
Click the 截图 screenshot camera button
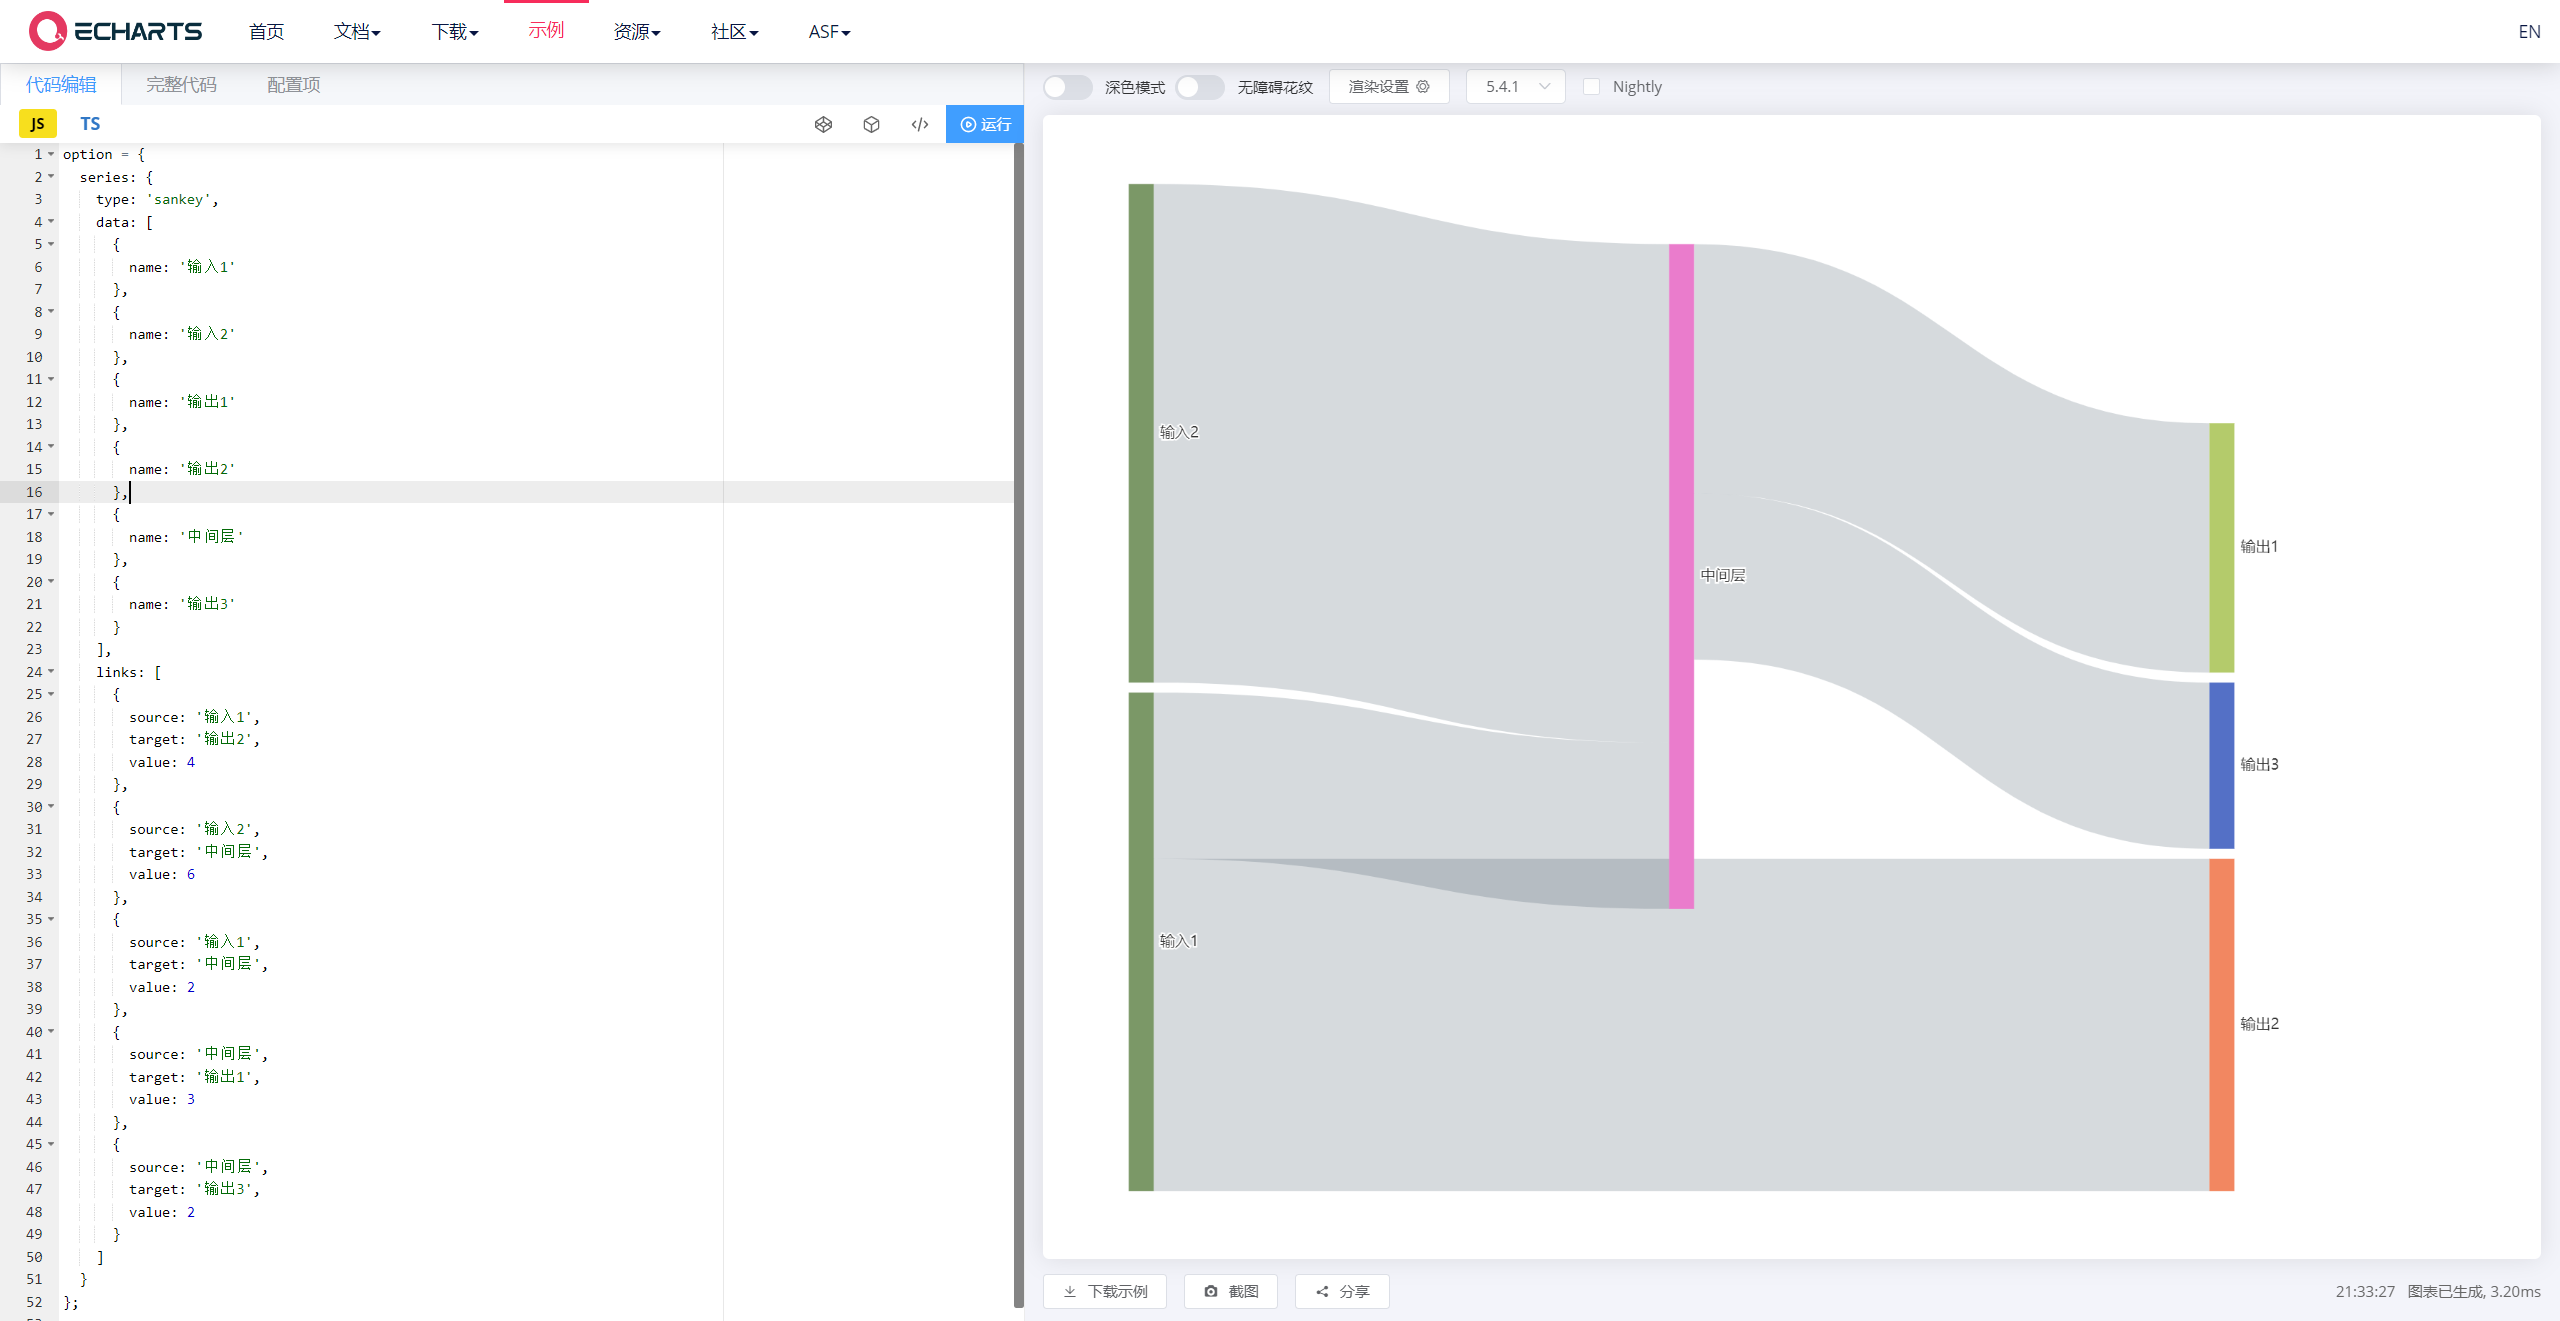1230,1291
